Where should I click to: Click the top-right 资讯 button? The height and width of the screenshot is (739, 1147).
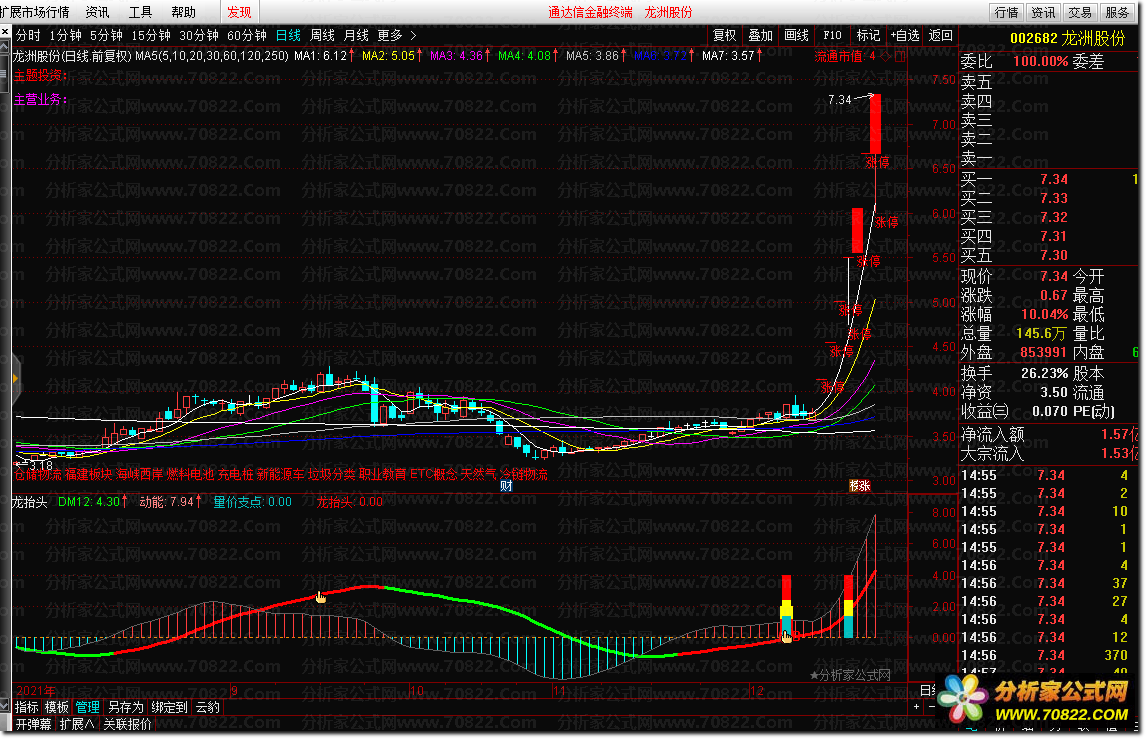click(x=1043, y=12)
